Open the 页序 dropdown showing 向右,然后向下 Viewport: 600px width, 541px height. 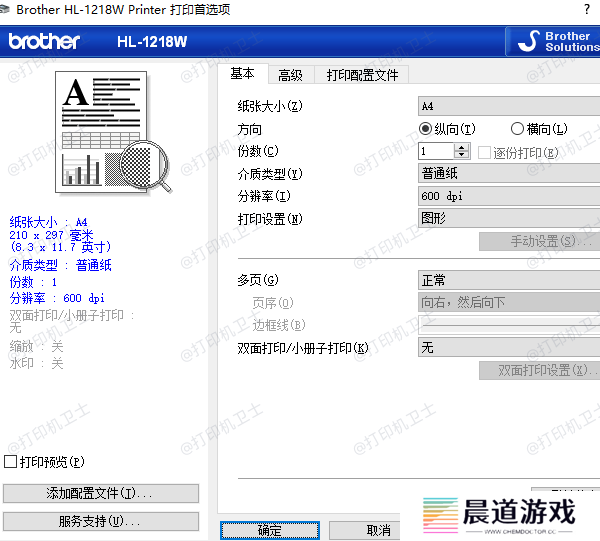point(509,303)
